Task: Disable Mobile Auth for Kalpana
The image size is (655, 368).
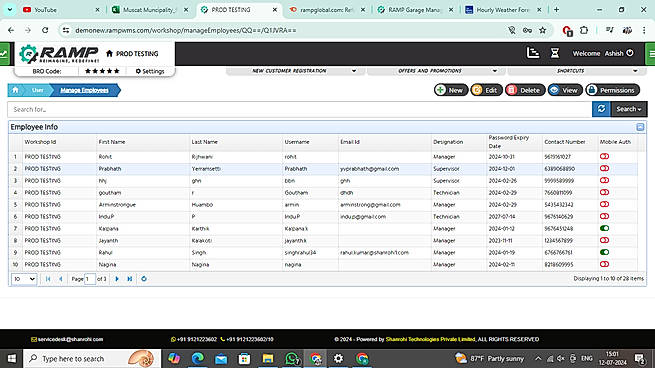Action: point(604,228)
